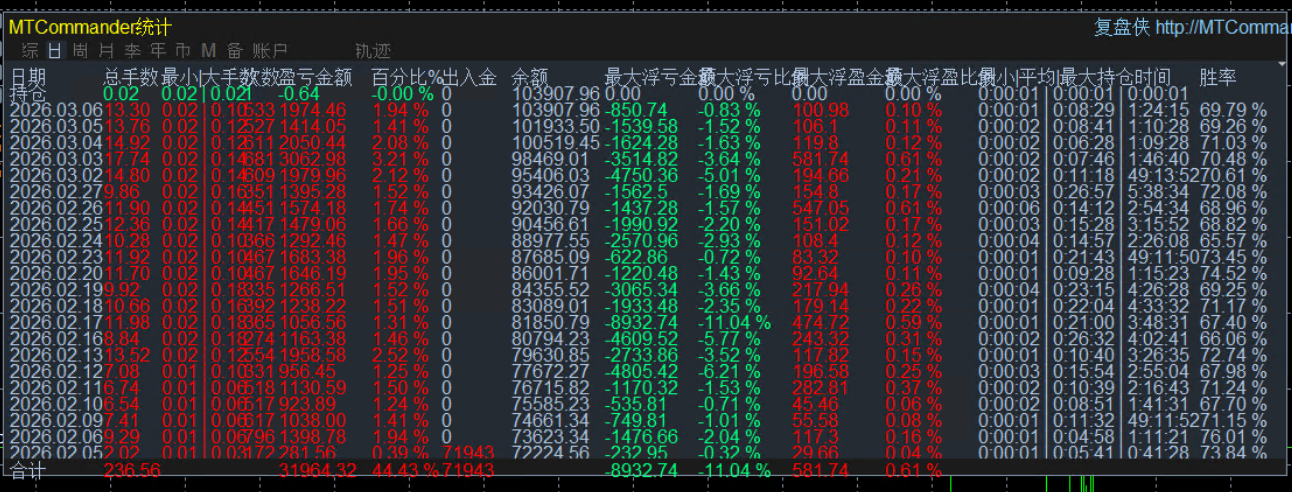Image resolution: width=1292 pixels, height=492 pixels.
Task: Select the 2026.03.05 date row
Action: pyautogui.click(x=56, y=126)
